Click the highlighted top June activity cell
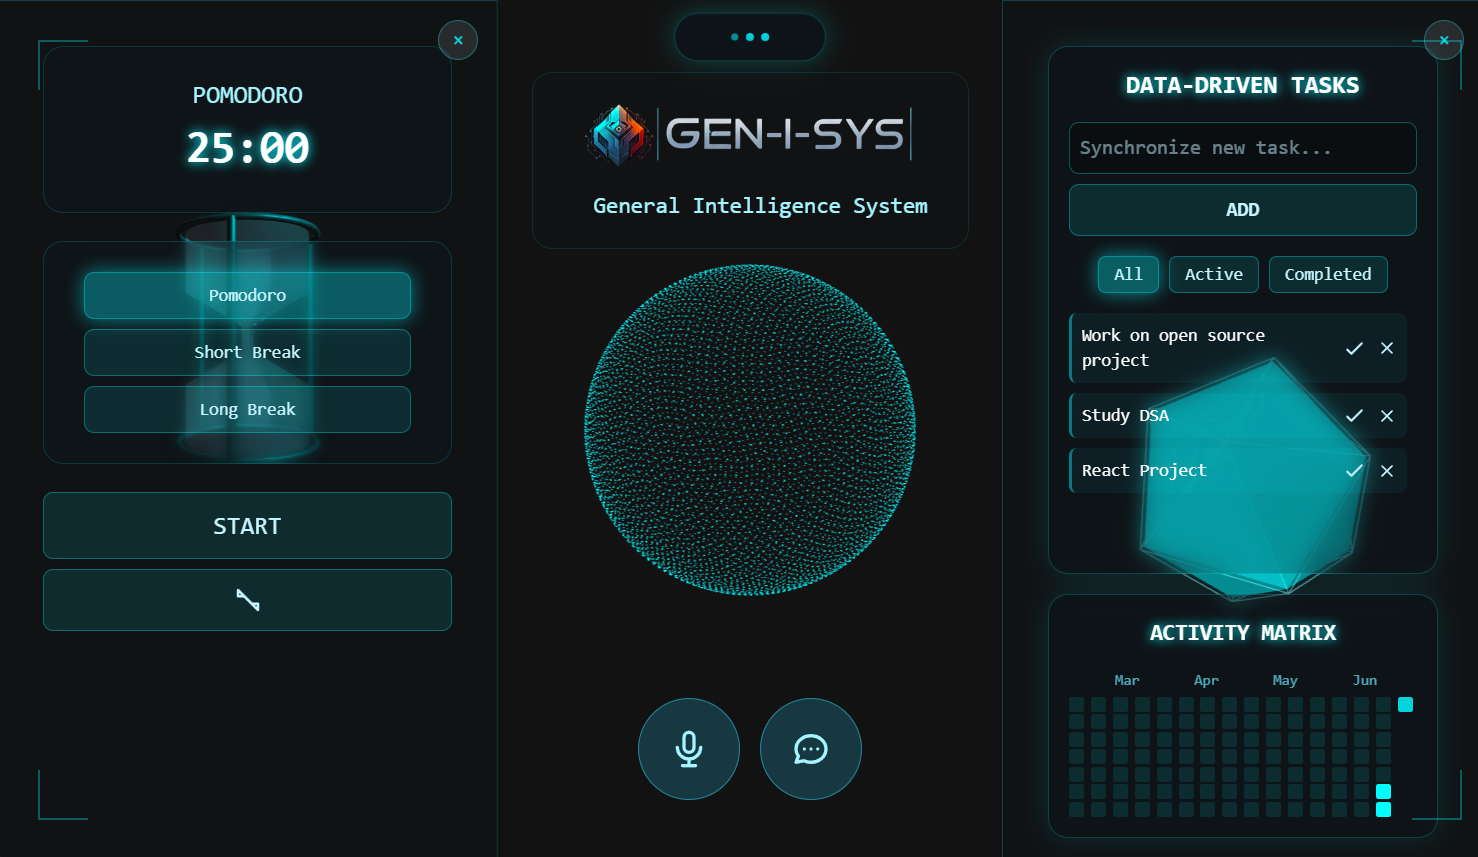The image size is (1478, 857). click(1405, 705)
